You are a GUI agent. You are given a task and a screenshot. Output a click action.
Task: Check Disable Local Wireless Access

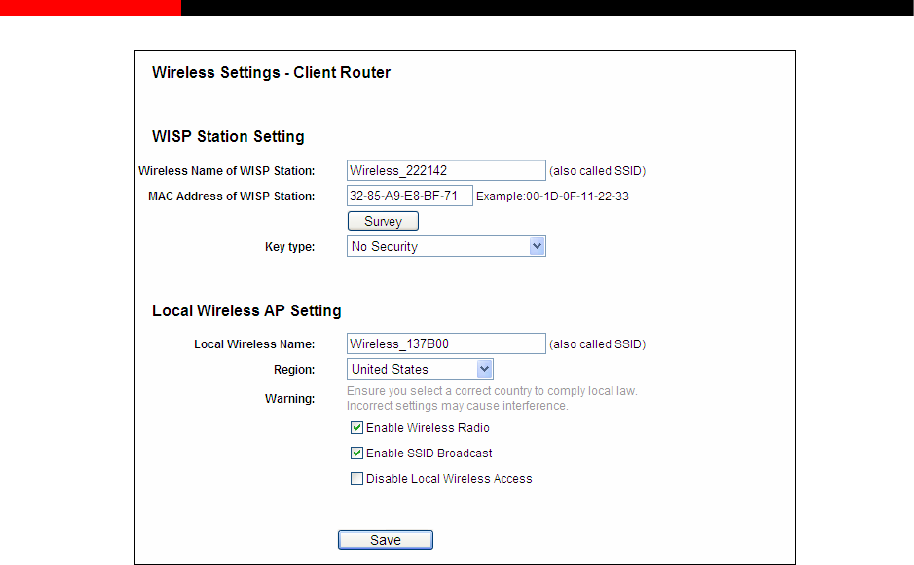click(x=357, y=479)
